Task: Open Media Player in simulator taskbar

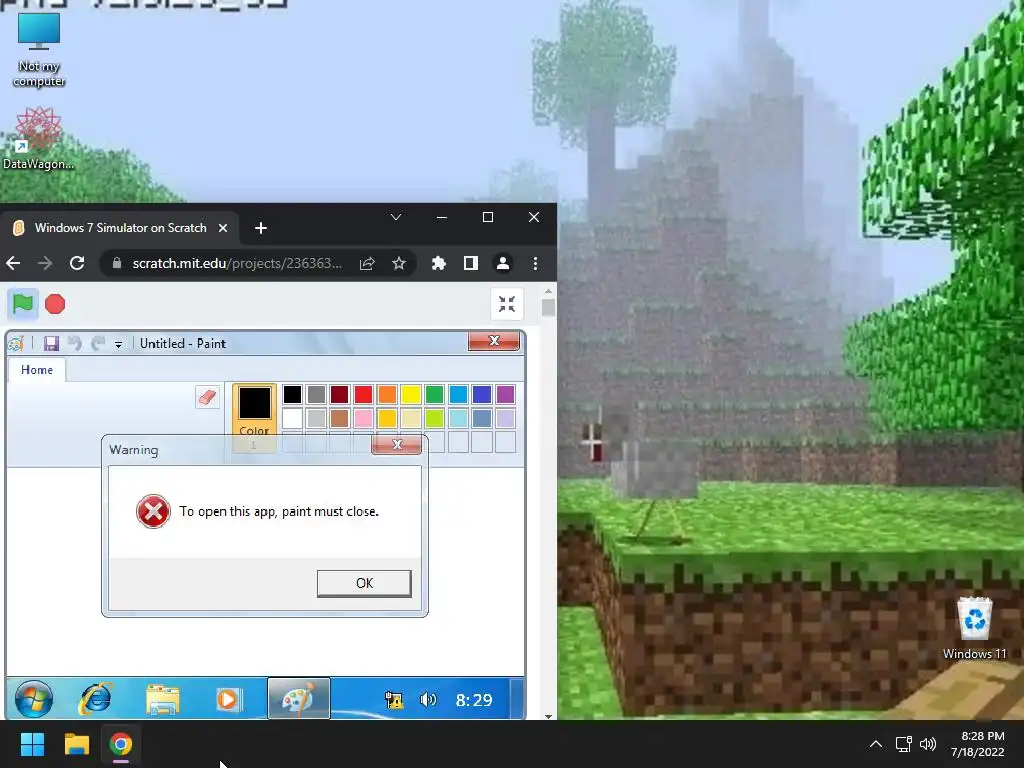Action: point(229,699)
